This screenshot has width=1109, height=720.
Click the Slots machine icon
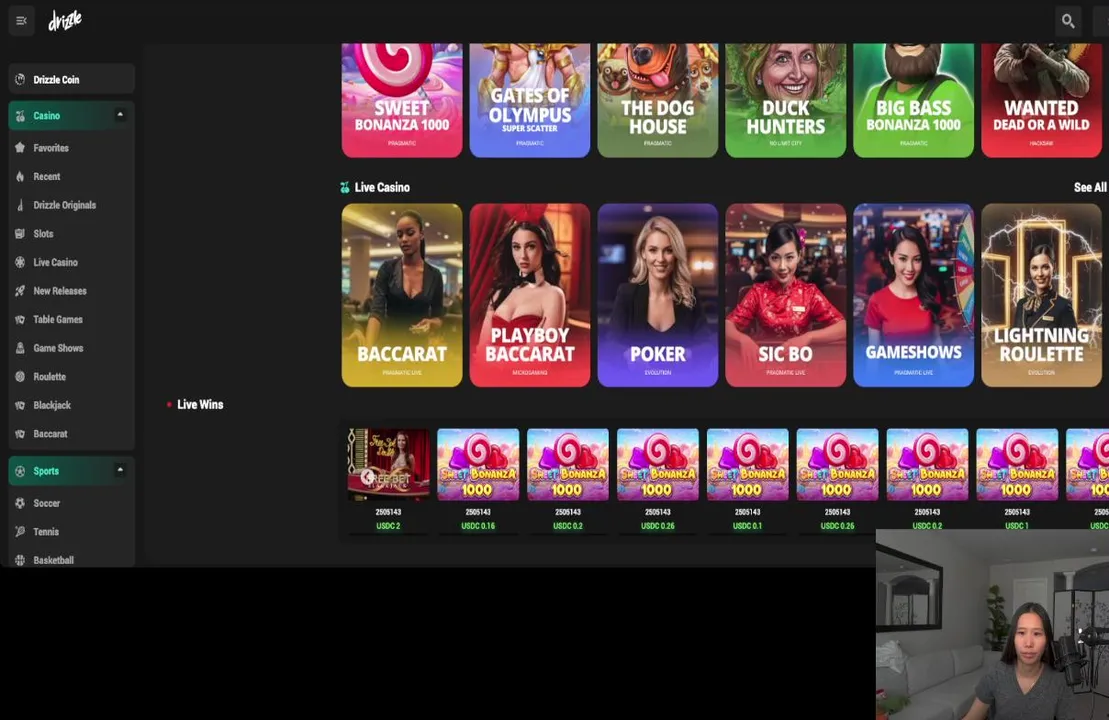click(20, 233)
